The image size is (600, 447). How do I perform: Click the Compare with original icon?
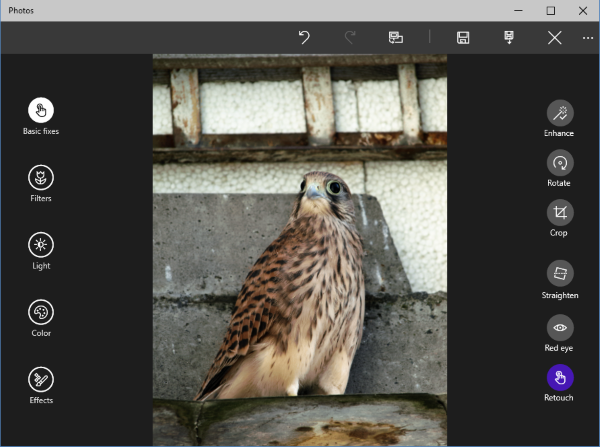pyautogui.click(x=396, y=38)
